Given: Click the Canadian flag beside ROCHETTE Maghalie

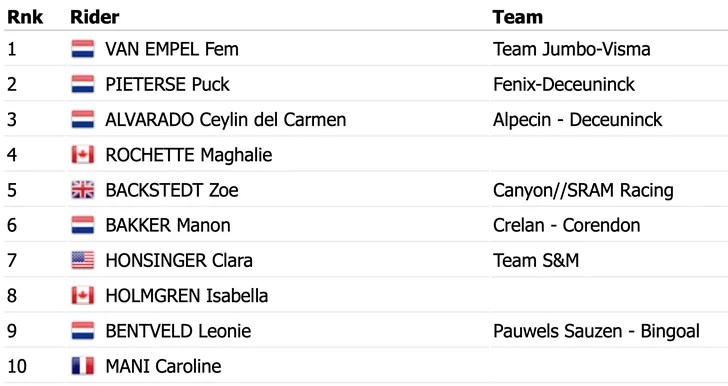Looking at the screenshot, I should 83,155.
